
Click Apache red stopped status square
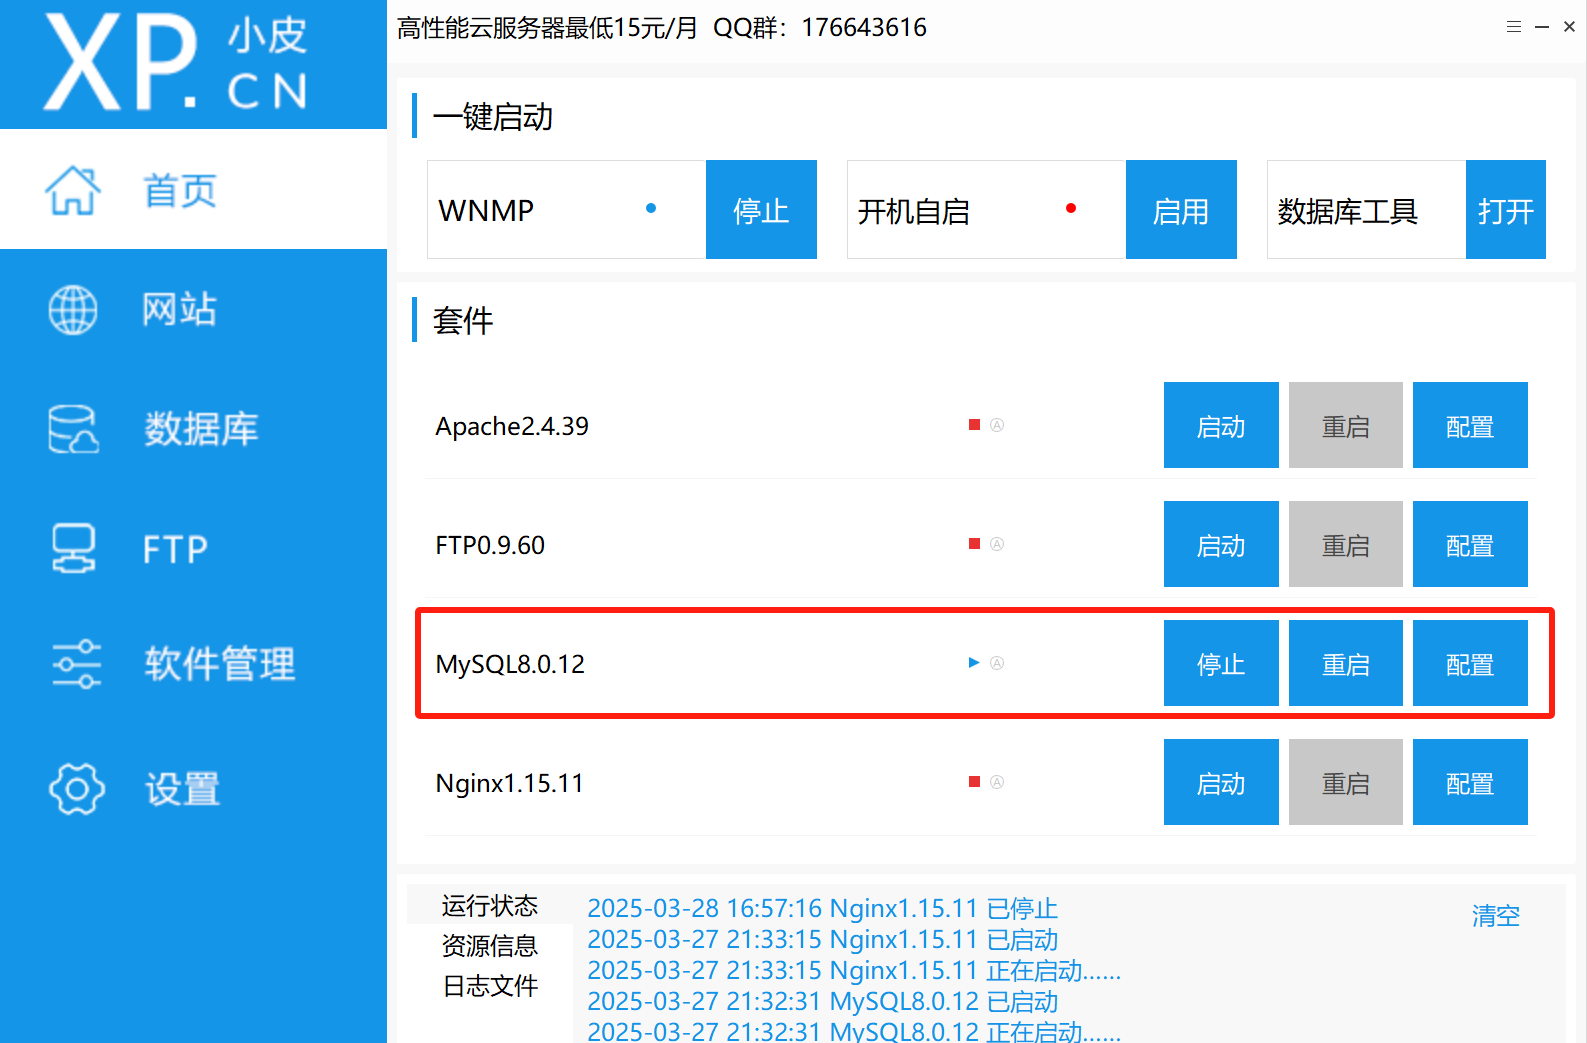(x=974, y=425)
